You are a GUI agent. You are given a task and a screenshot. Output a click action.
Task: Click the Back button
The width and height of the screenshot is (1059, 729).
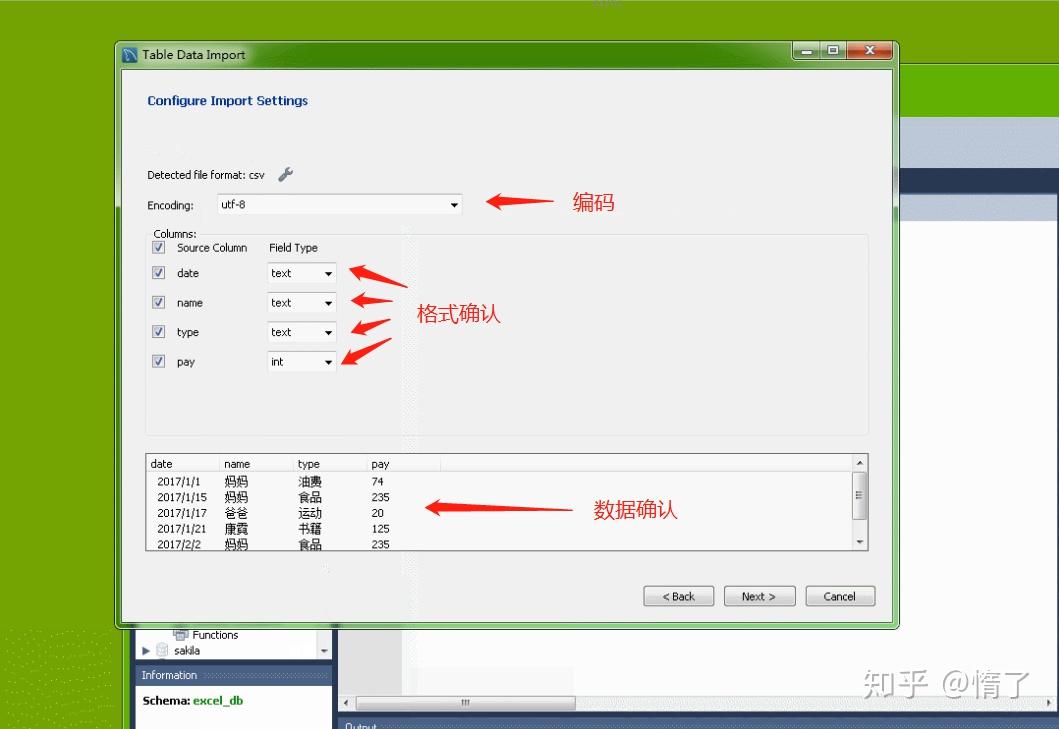point(678,596)
